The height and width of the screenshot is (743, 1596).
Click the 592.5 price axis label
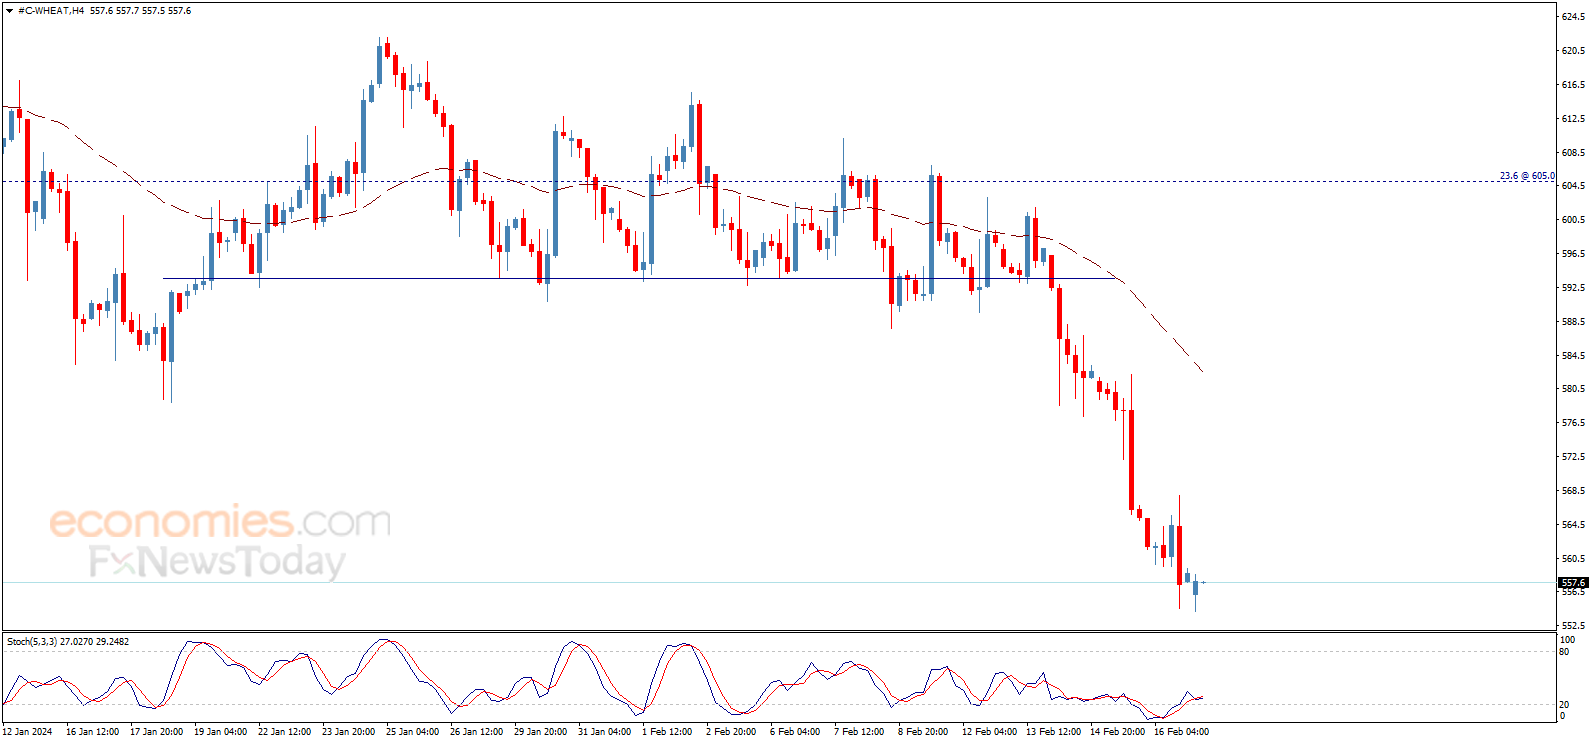pyautogui.click(x=1573, y=288)
